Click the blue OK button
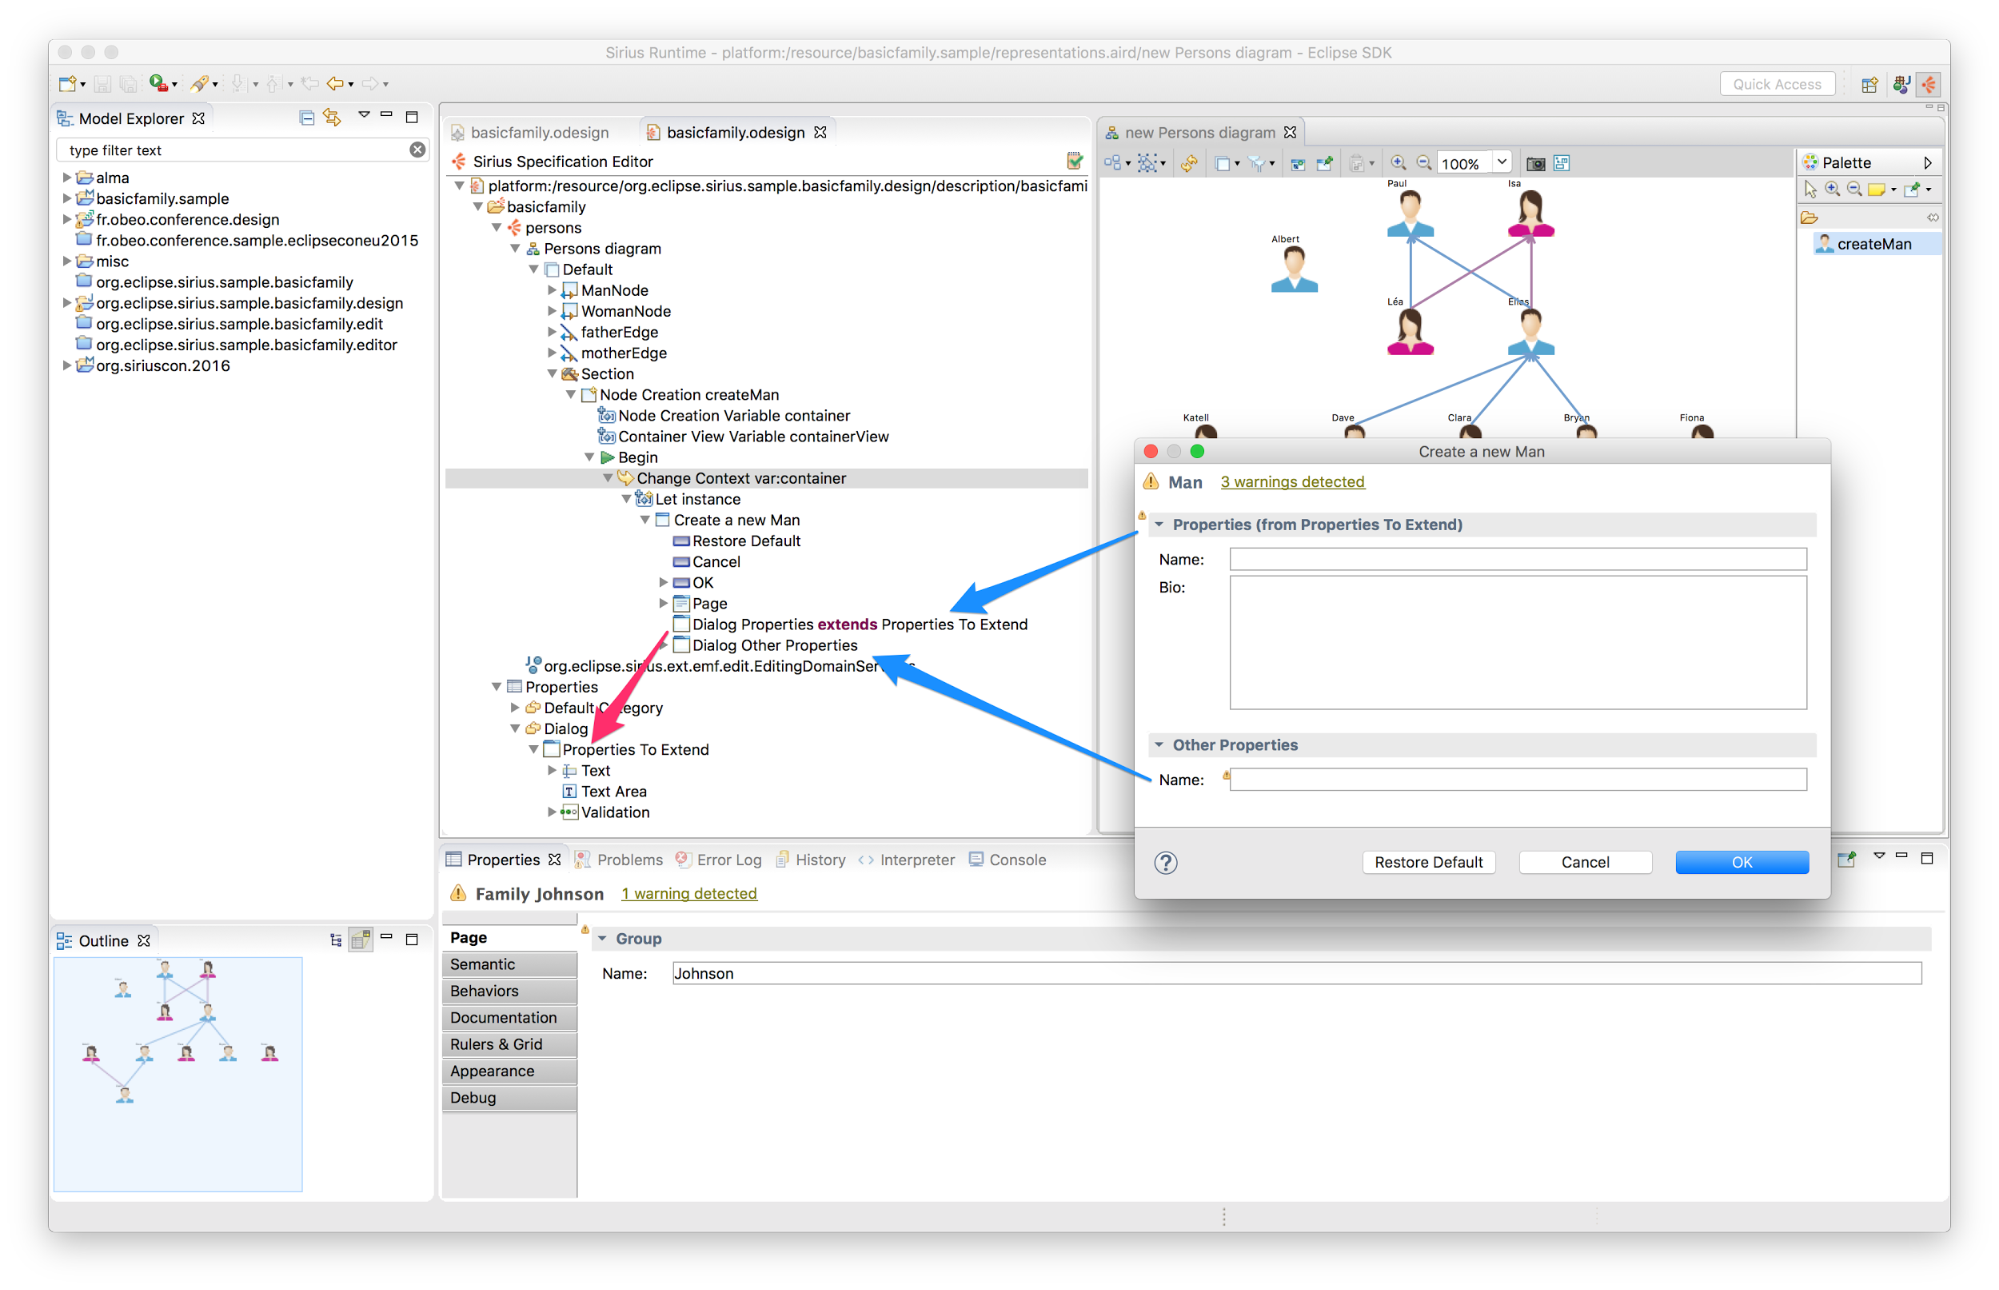Viewport: 1999px width, 1290px height. (1742, 862)
